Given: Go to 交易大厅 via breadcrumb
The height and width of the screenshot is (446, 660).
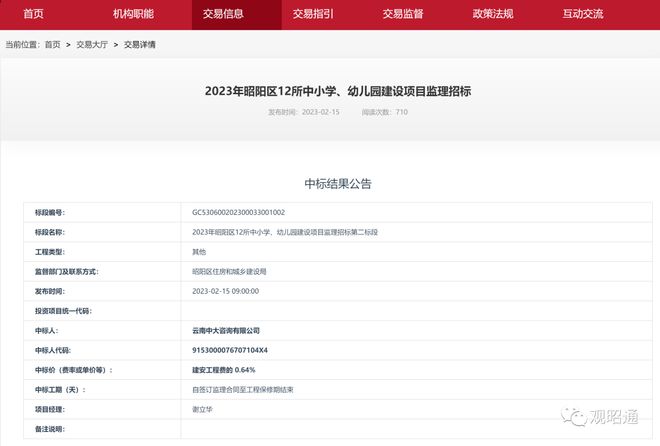Looking at the screenshot, I should 92,45.
